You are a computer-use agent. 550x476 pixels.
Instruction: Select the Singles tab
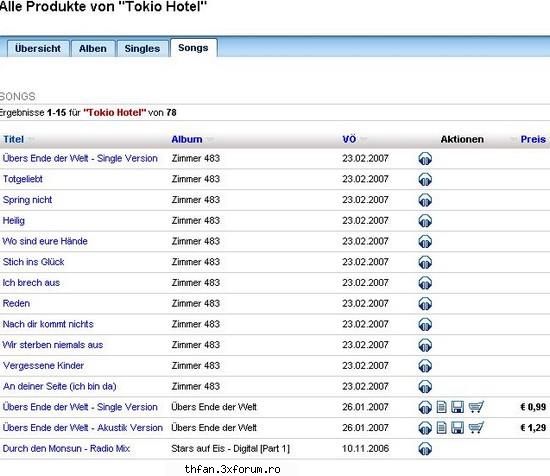[142, 48]
